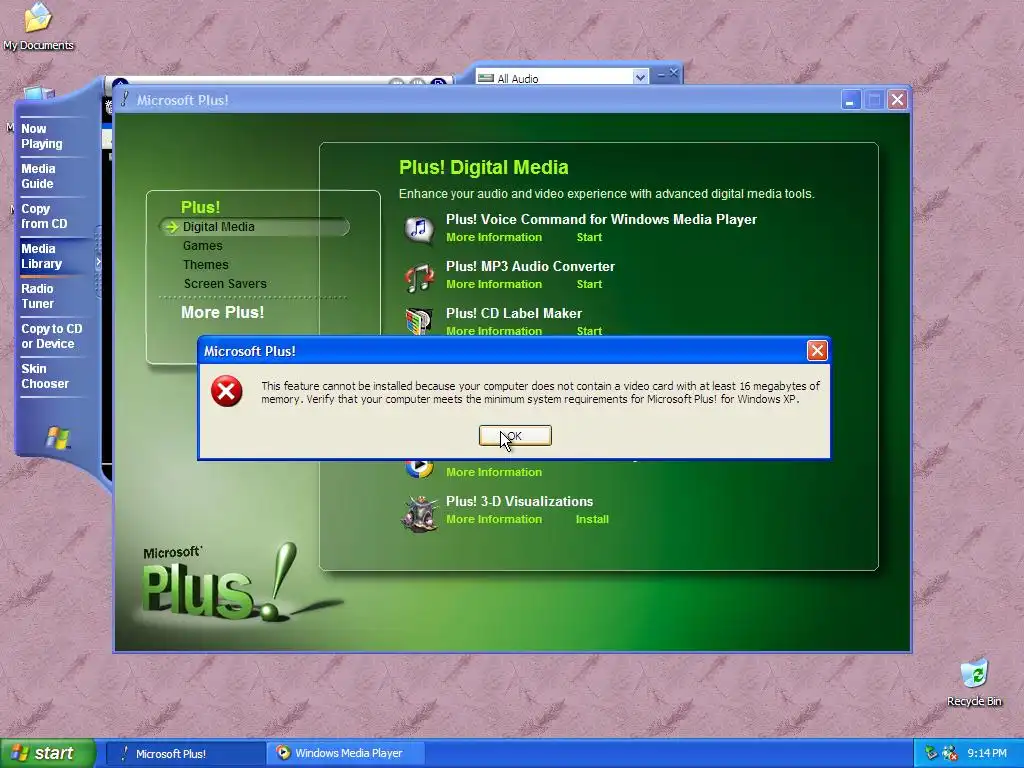1024x768 pixels.
Task: Click Windows logo in Media Player sidebar
Action: 57,438
